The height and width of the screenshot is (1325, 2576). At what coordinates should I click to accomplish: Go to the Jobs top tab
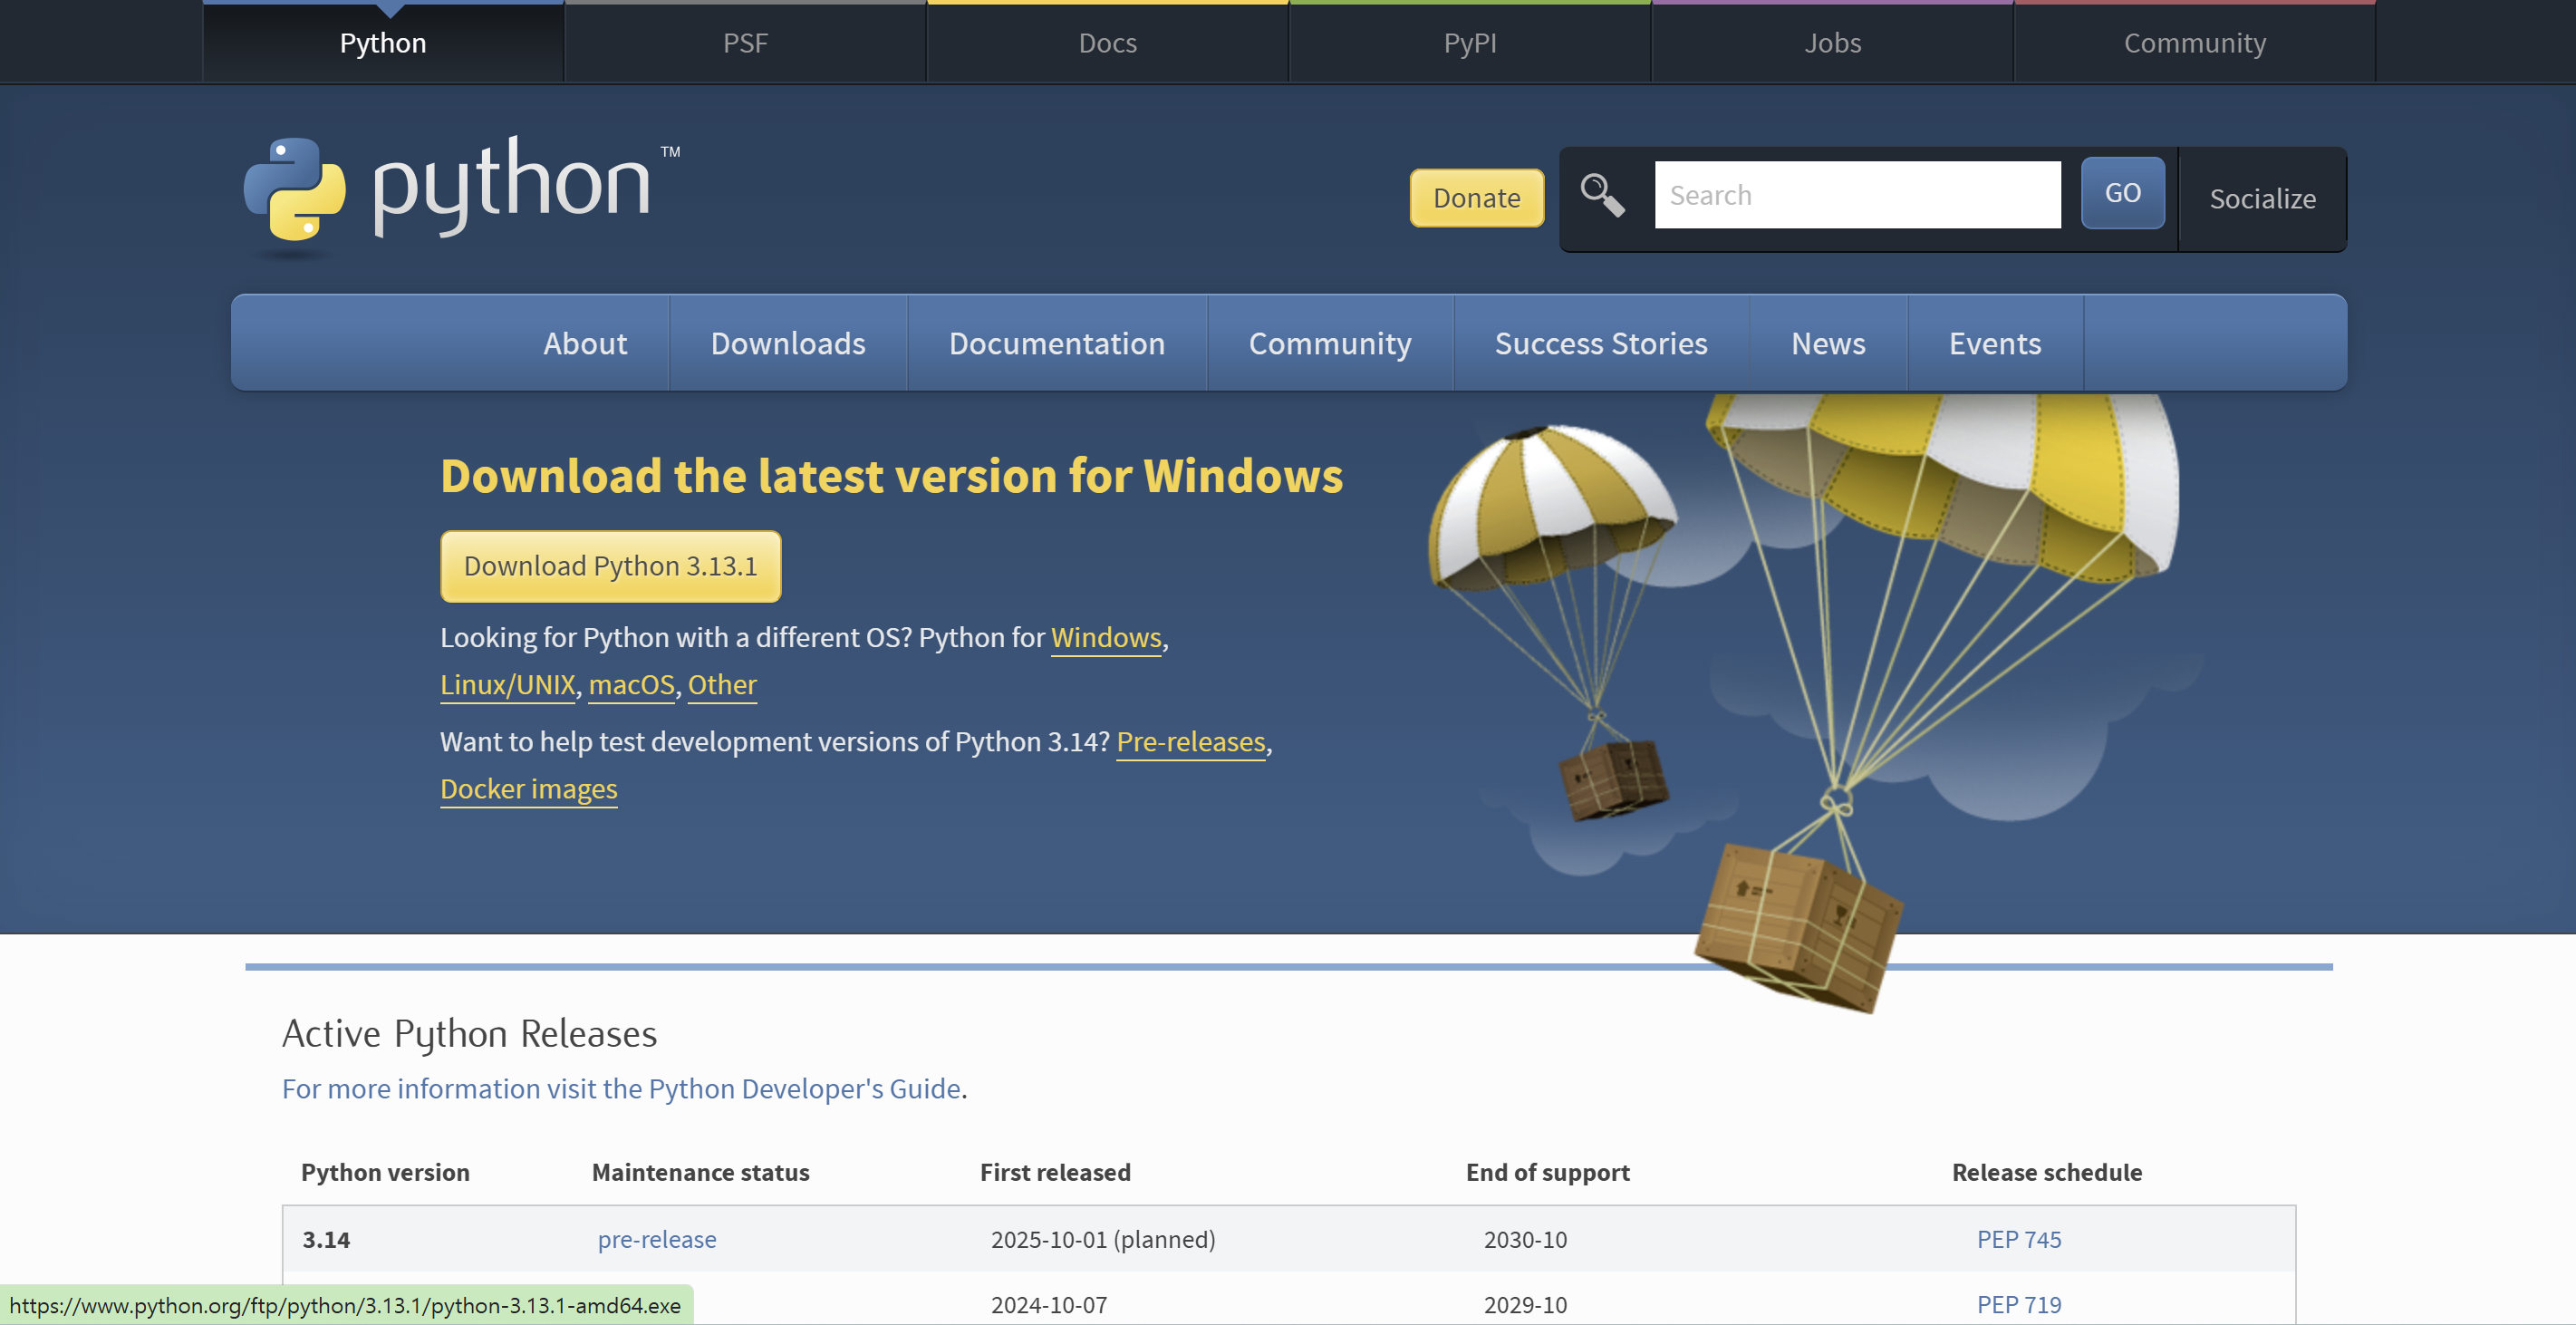click(1831, 43)
